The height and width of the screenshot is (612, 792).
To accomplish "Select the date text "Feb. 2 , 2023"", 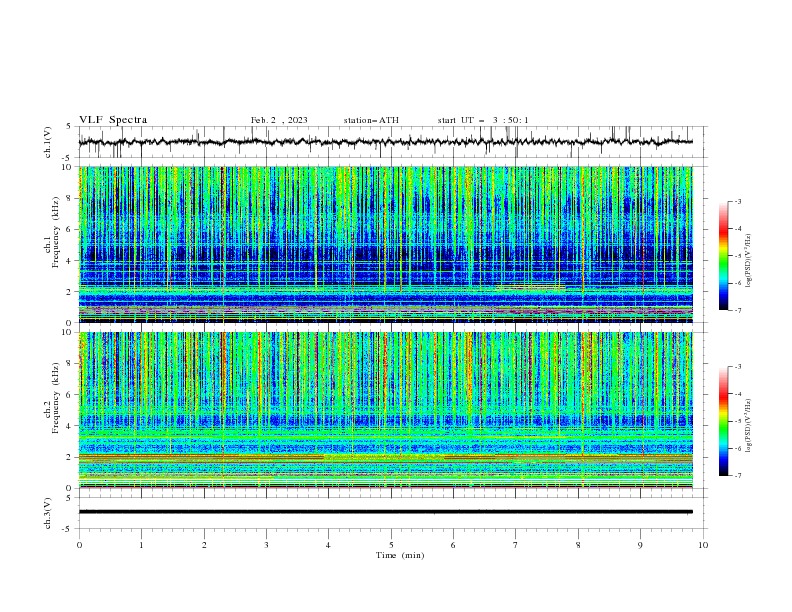I will click(x=279, y=120).
